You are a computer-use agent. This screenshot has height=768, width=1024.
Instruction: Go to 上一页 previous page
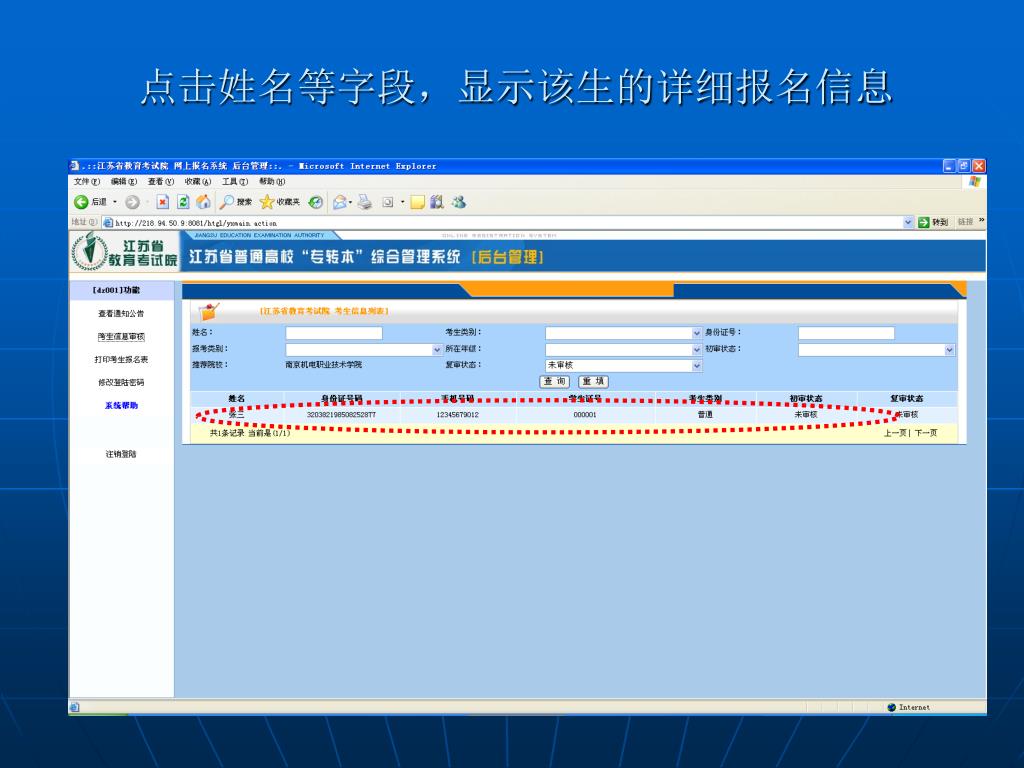click(895, 433)
